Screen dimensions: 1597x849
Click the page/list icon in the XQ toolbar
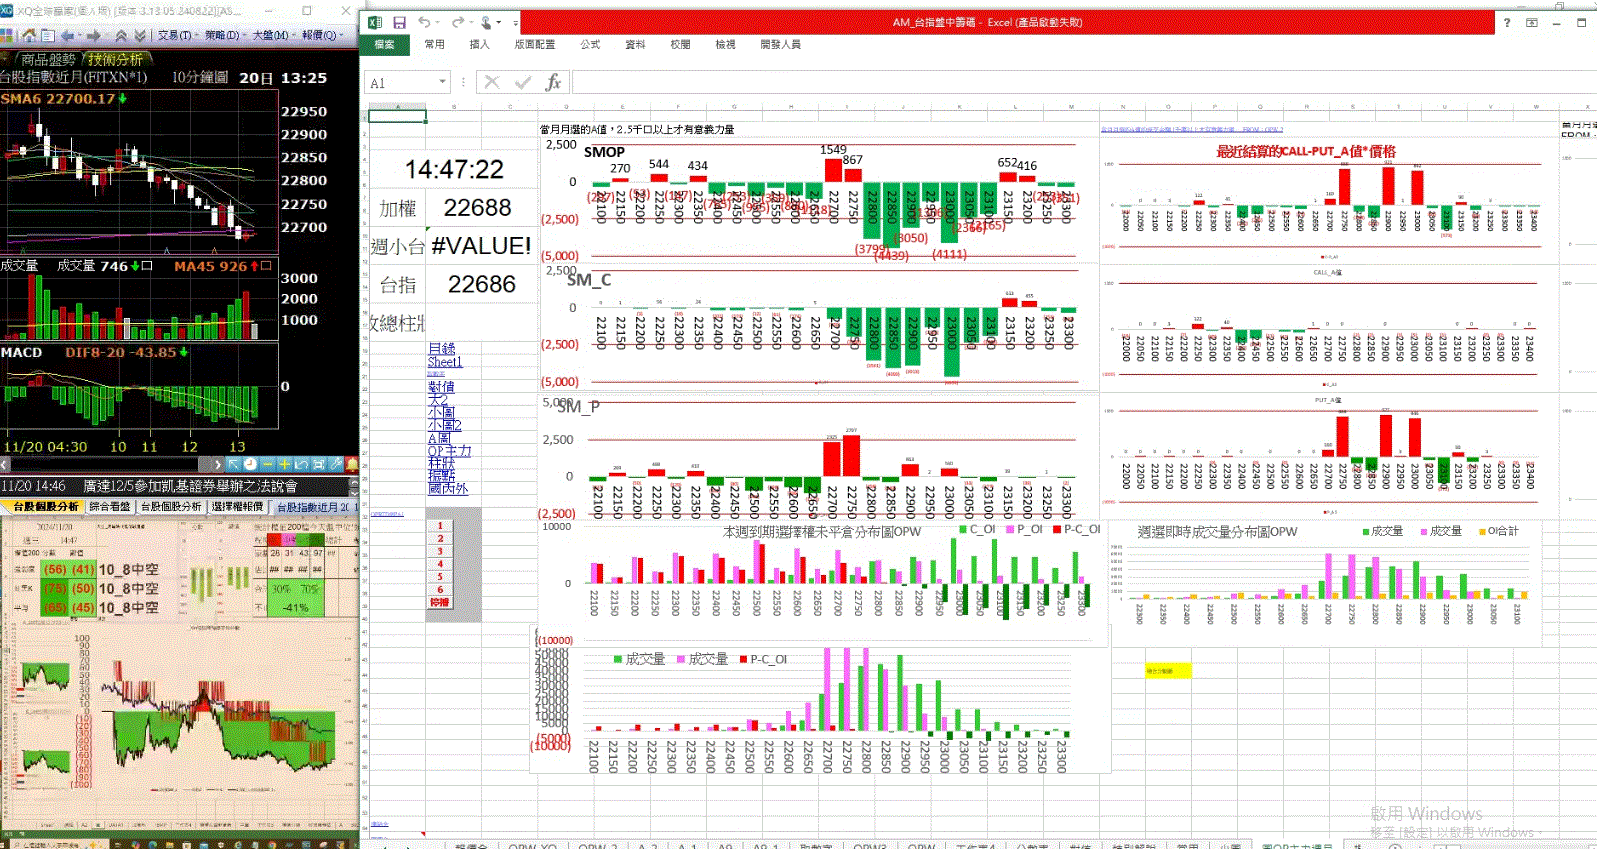point(47,35)
